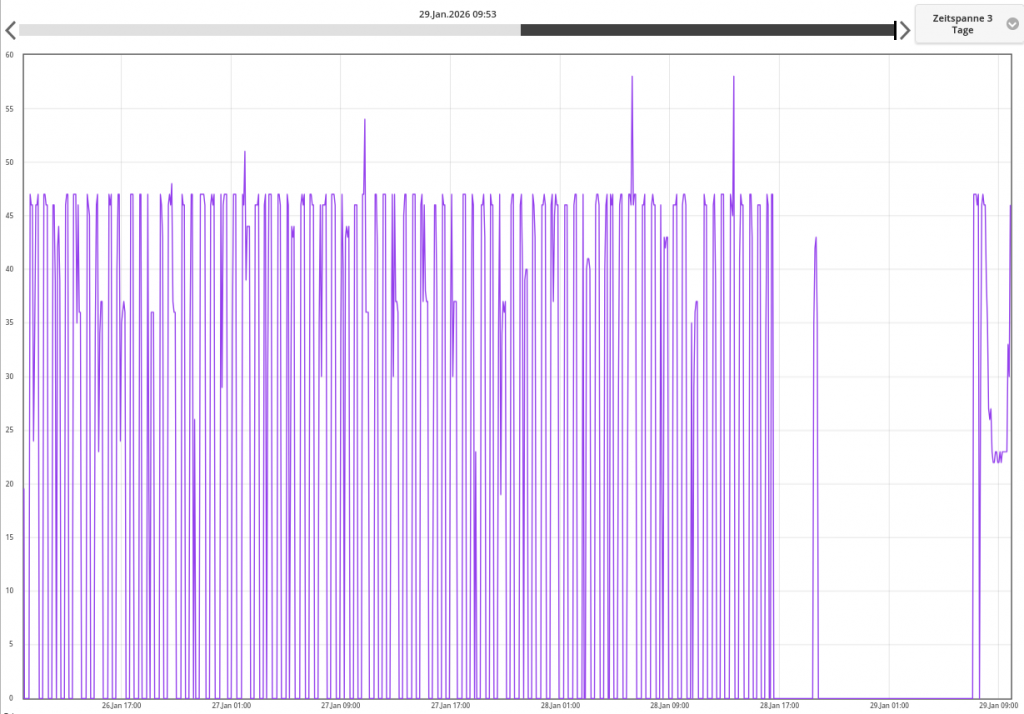Image resolution: width=1024 pixels, height=714 pixels.
Task: Click the left arrow to go back in time
Action: 9,30
